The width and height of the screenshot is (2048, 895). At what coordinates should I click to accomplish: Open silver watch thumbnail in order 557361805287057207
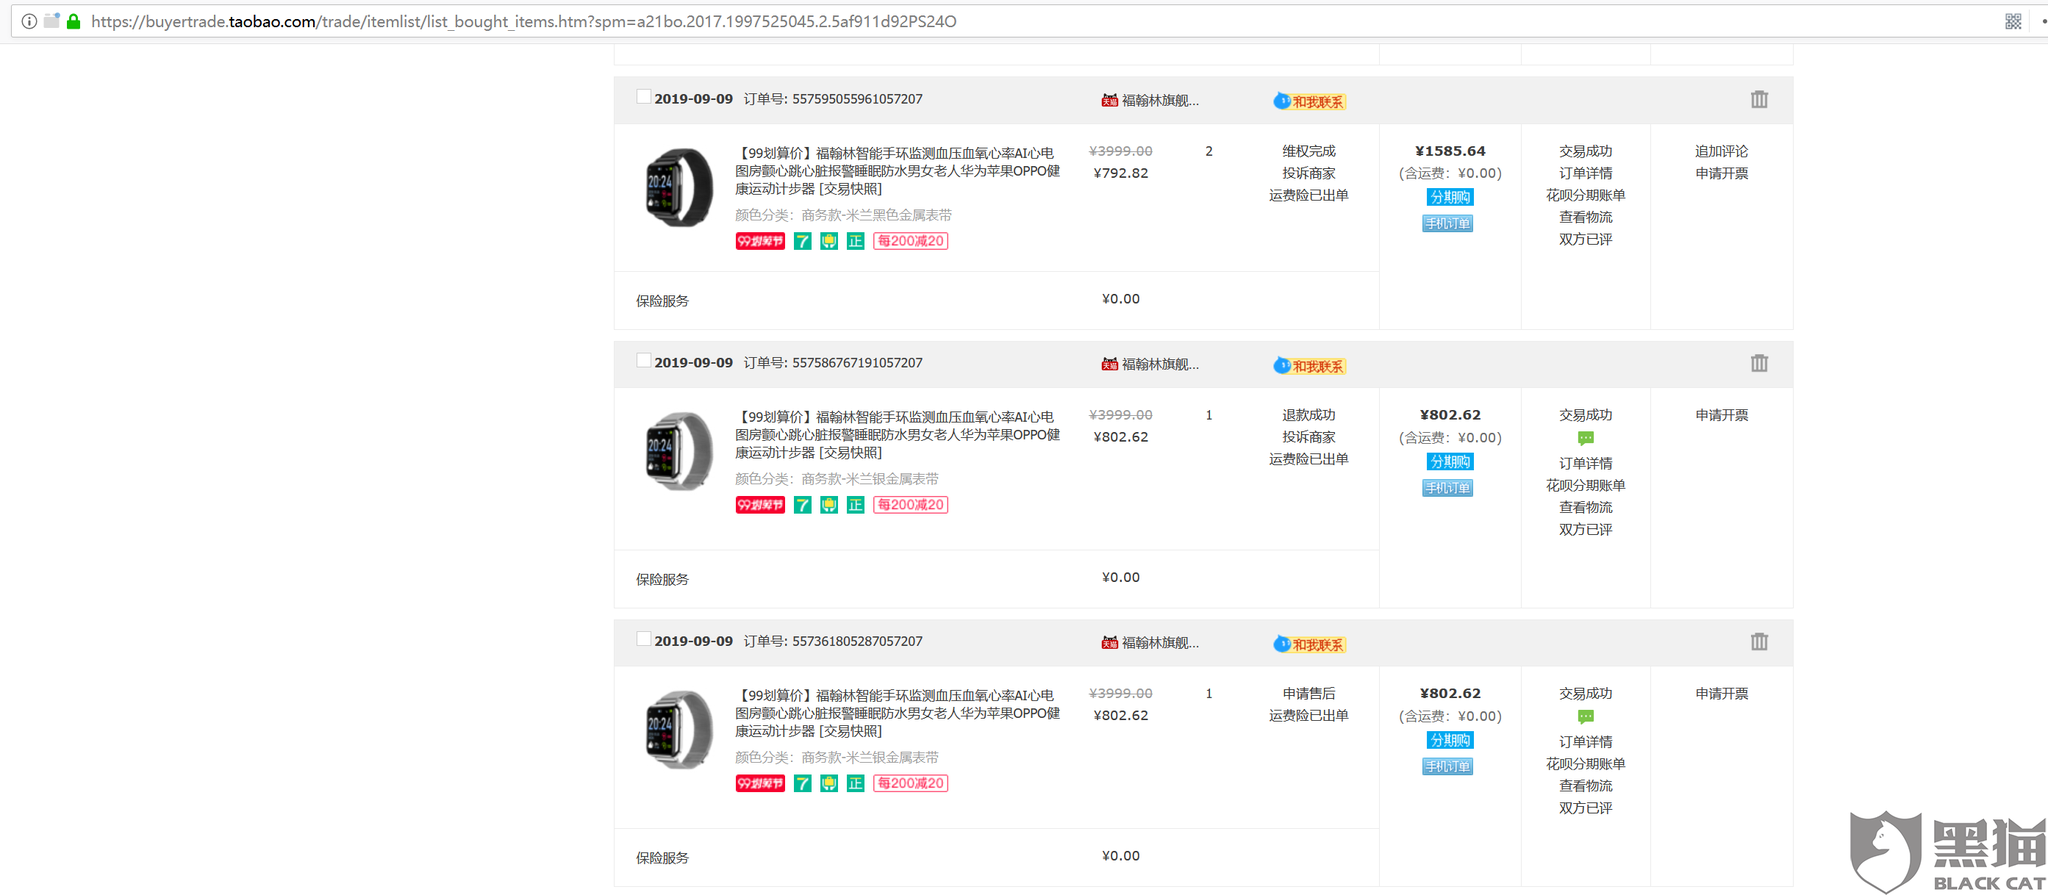pyautogui.click(x=679, y=729)
